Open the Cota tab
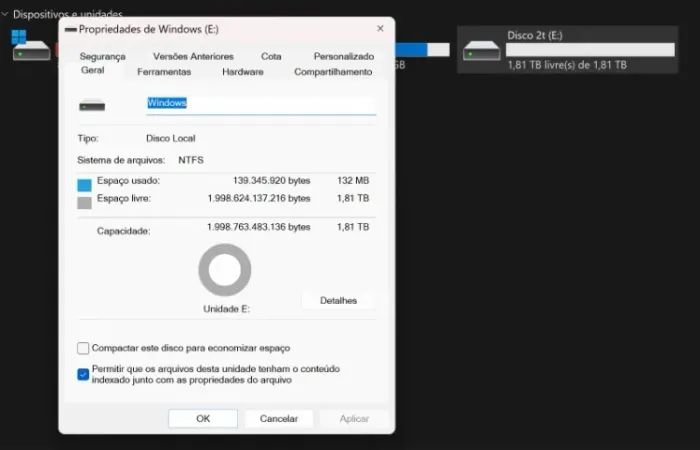Image resolution: width=700 pixels, height=450 pixels. [271, 56]
